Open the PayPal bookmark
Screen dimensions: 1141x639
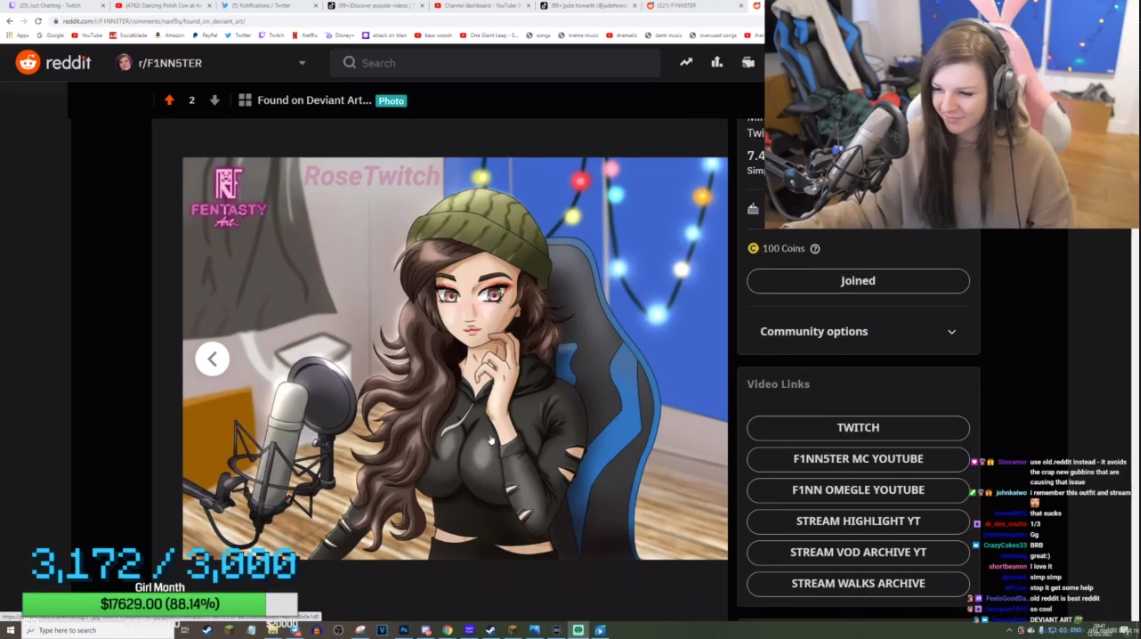click(204, 35)
